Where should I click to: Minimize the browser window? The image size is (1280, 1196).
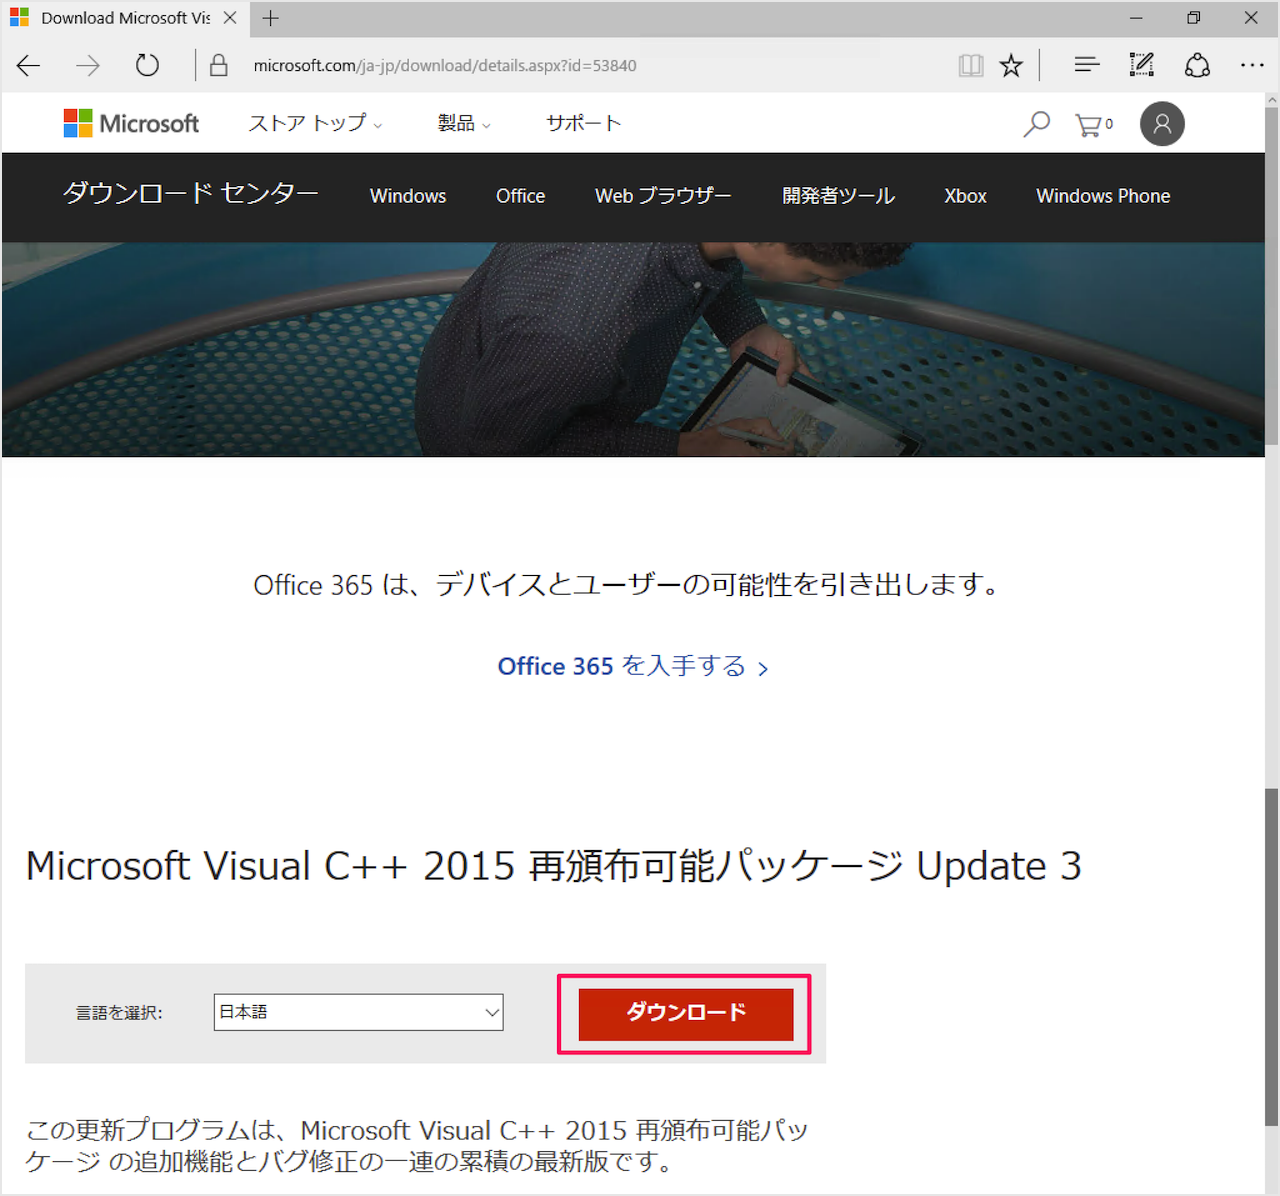pos(1136,18)
